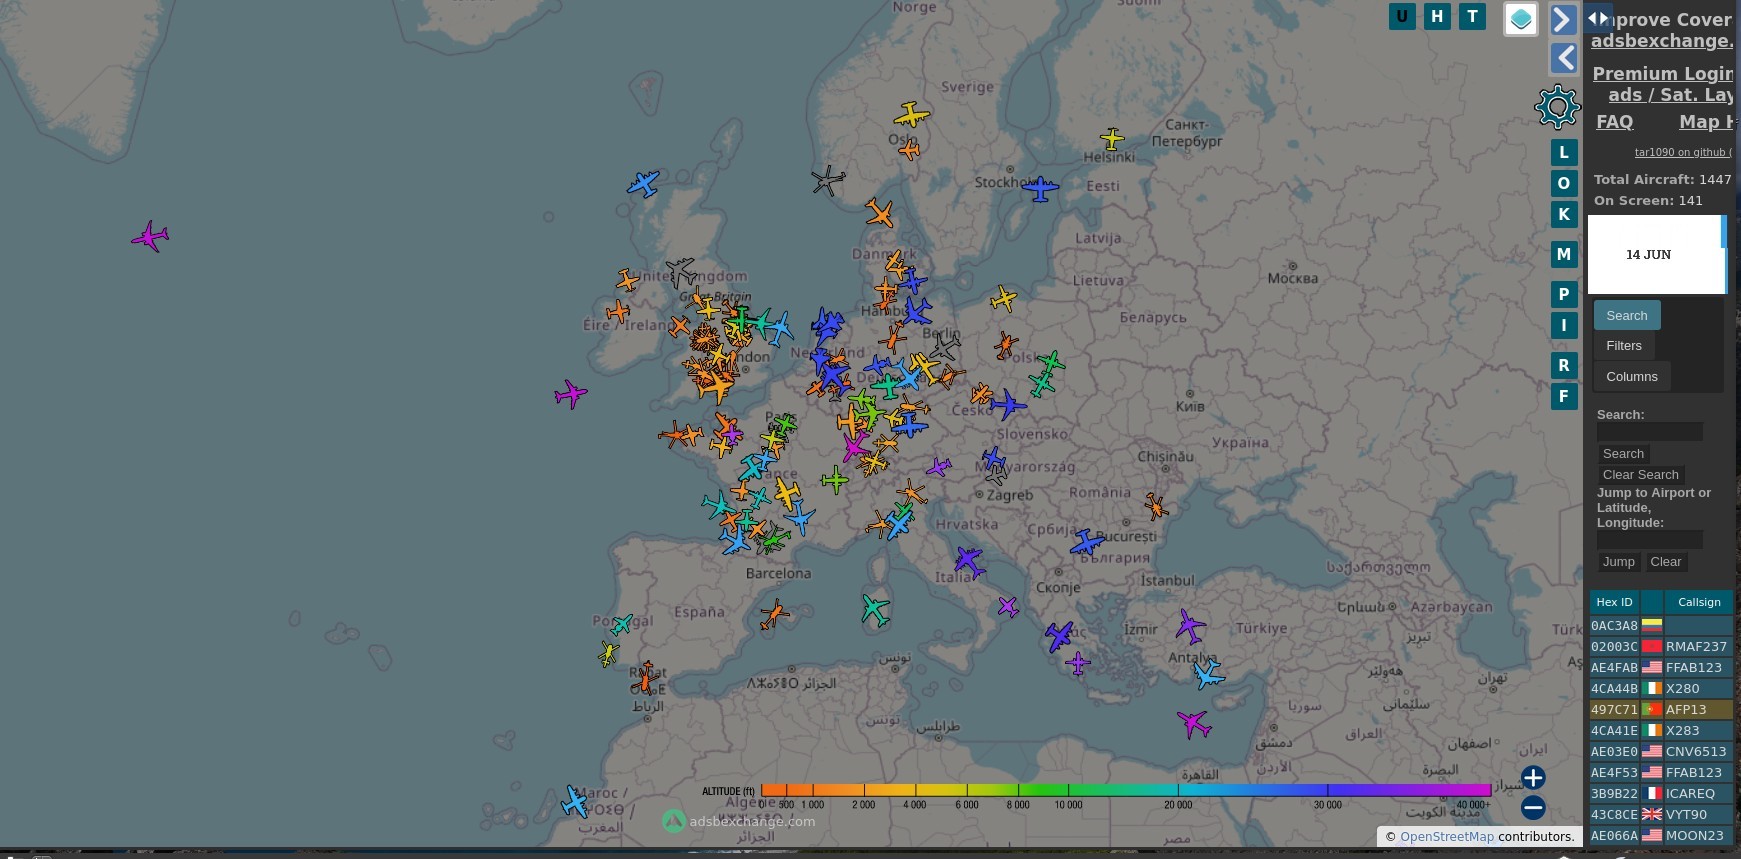
Task: Focus the Jump to Airport input field
Action: coord(1649,540)
